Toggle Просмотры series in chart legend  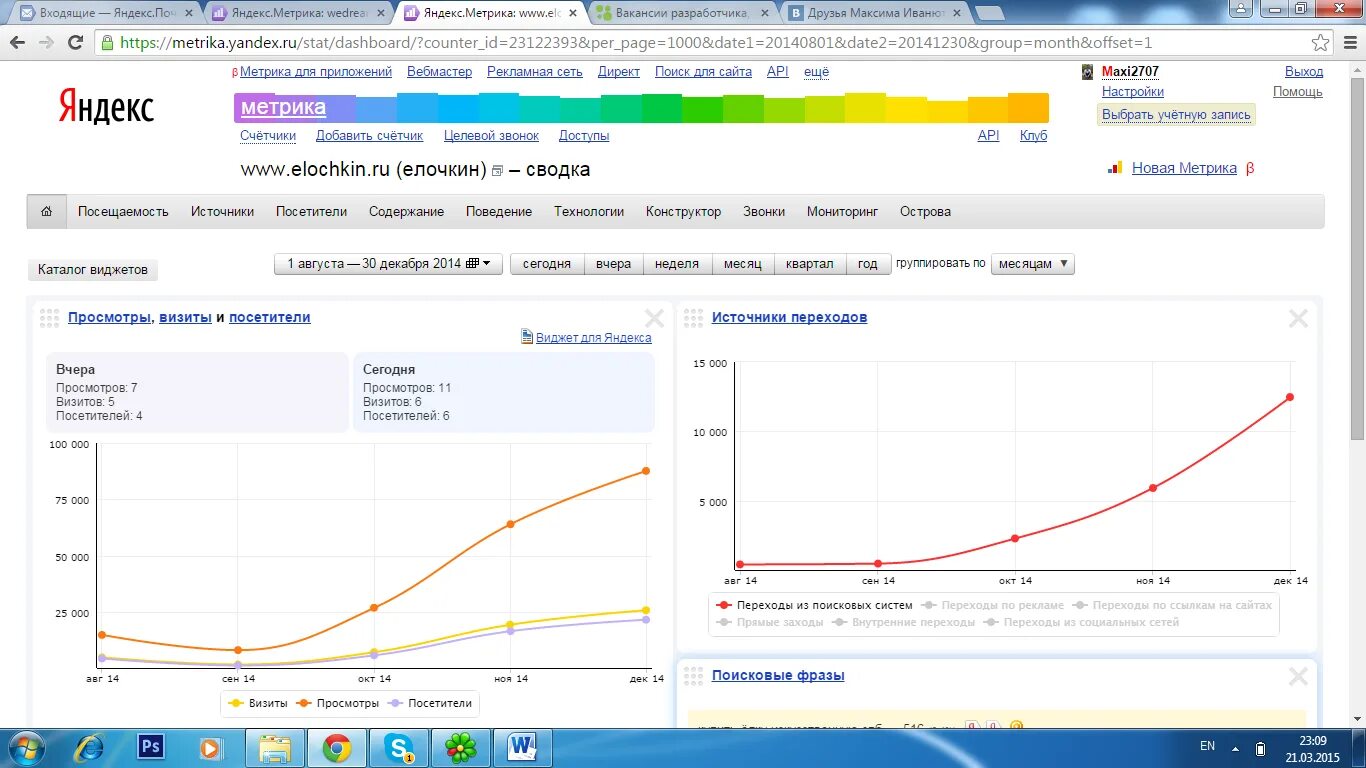338,703
